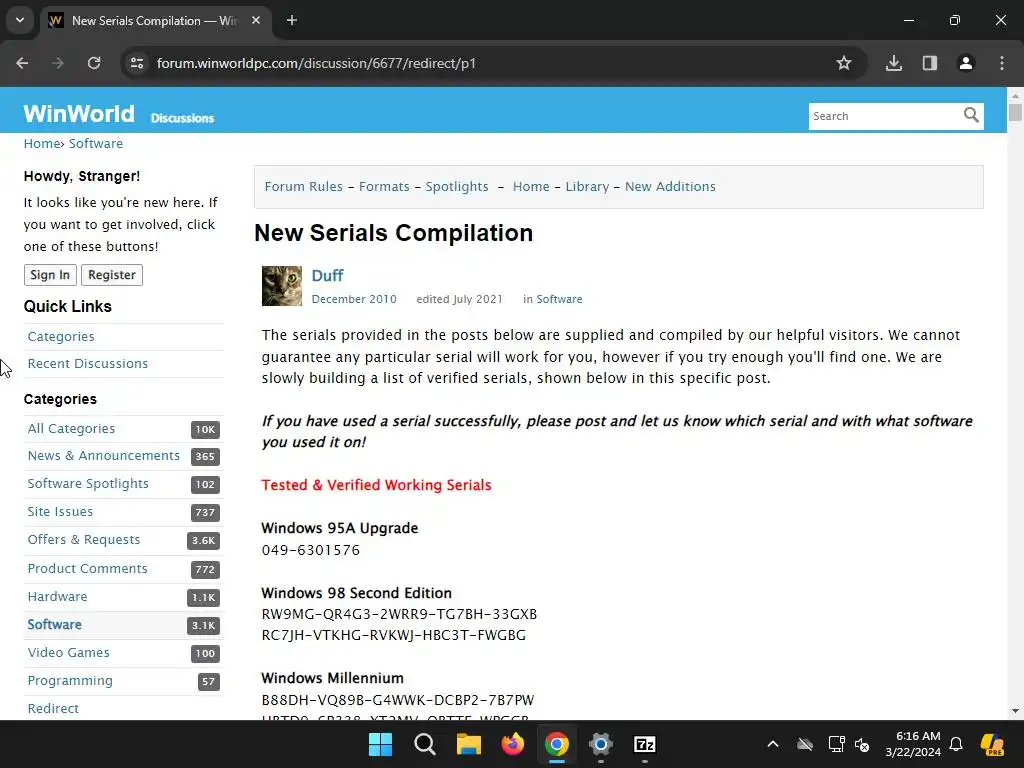The height and width of the screenshot is (768, 1024).
Task: Click the Sign In button
Action: [x=50, y=275]
